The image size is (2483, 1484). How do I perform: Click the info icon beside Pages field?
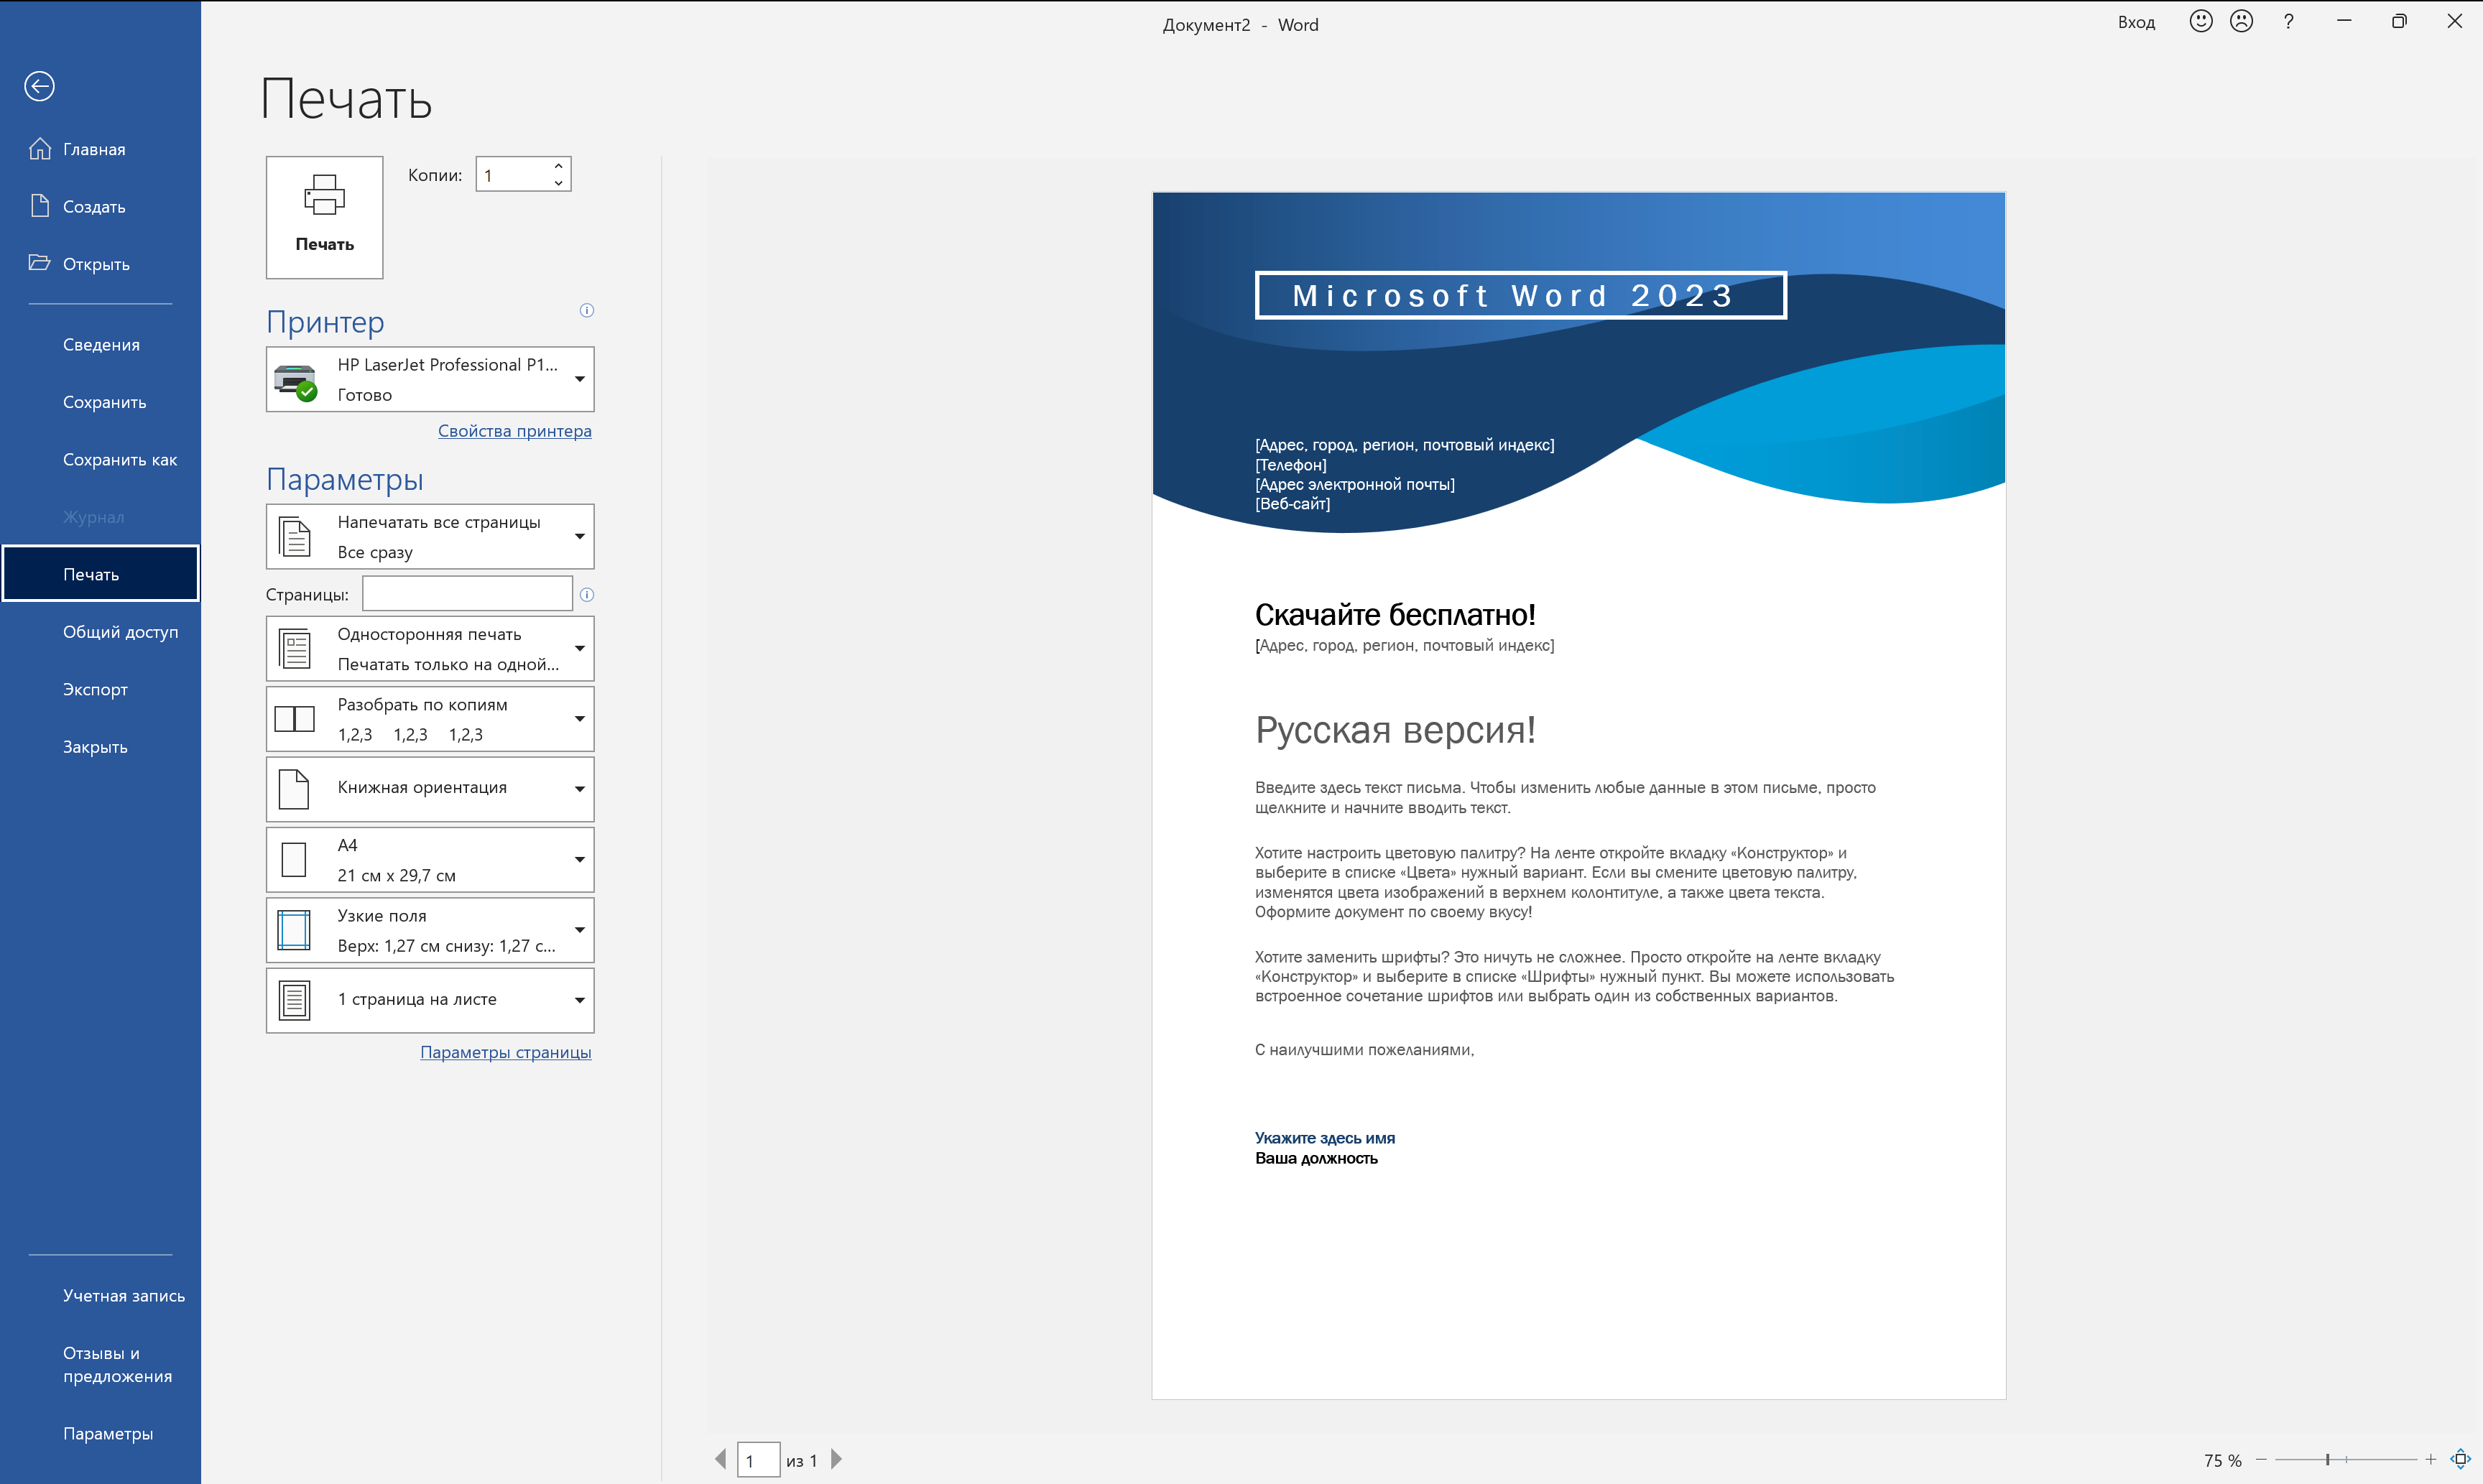pyautogui.click(x=587, y=594)
